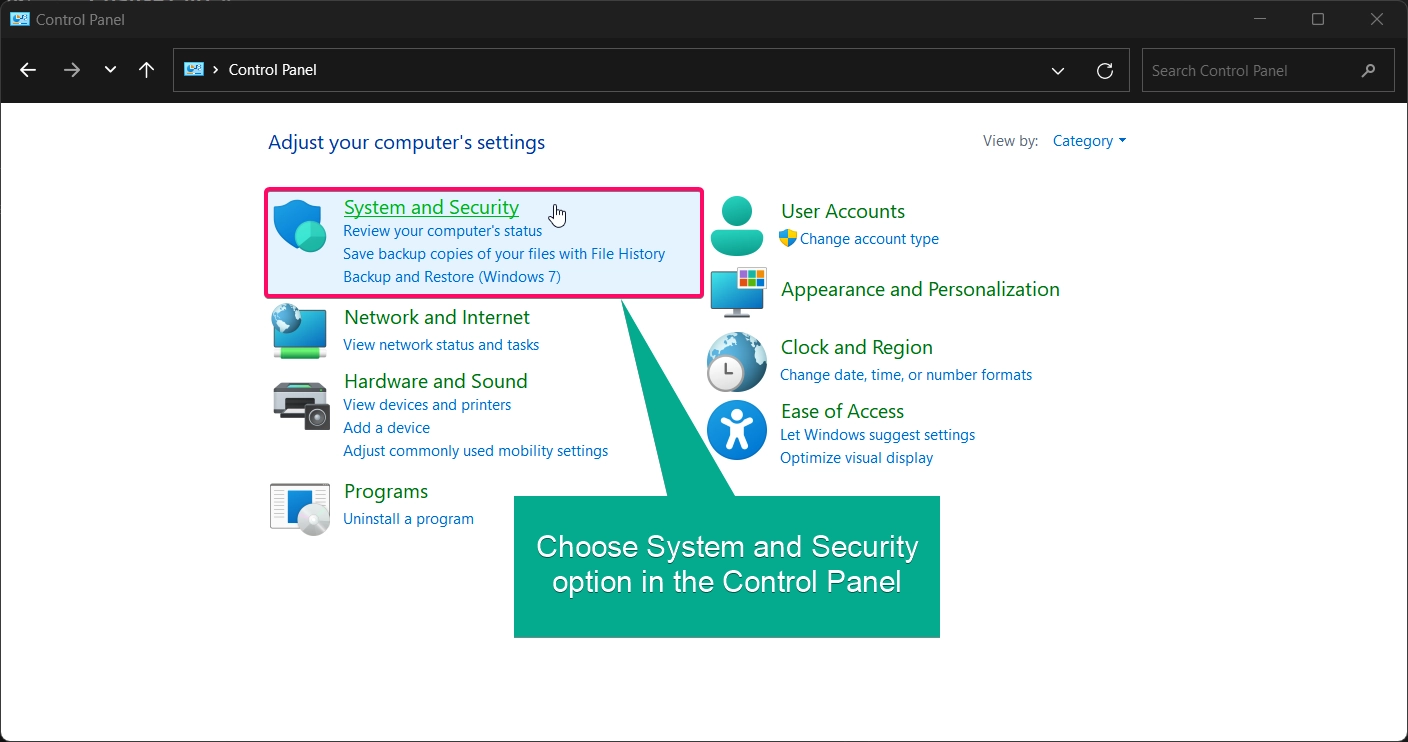The image size is (1408, 742).
Task: Click the address bar Control Panel icon
Action: [194, 70]
